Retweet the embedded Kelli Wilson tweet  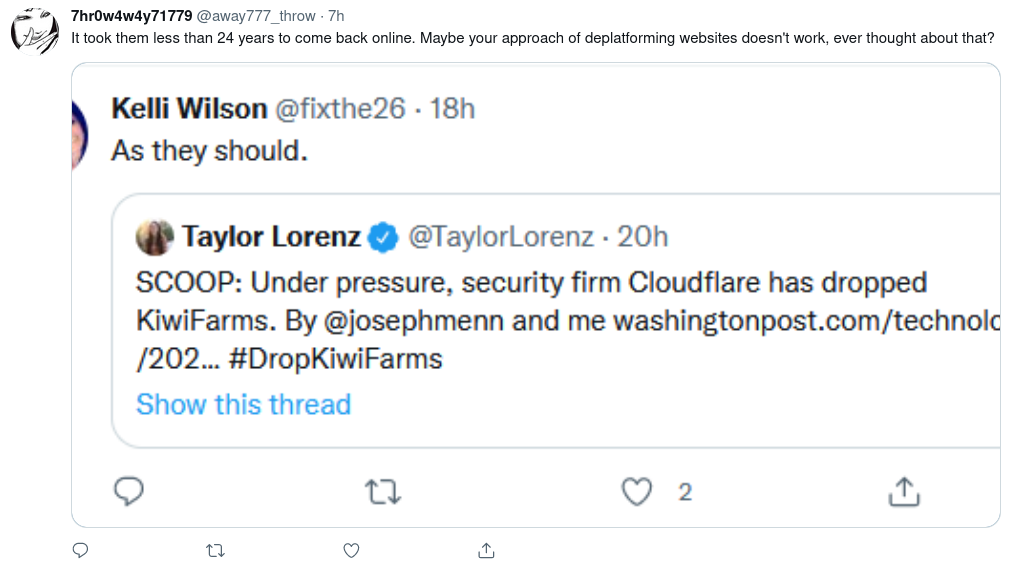coord(383,492)
